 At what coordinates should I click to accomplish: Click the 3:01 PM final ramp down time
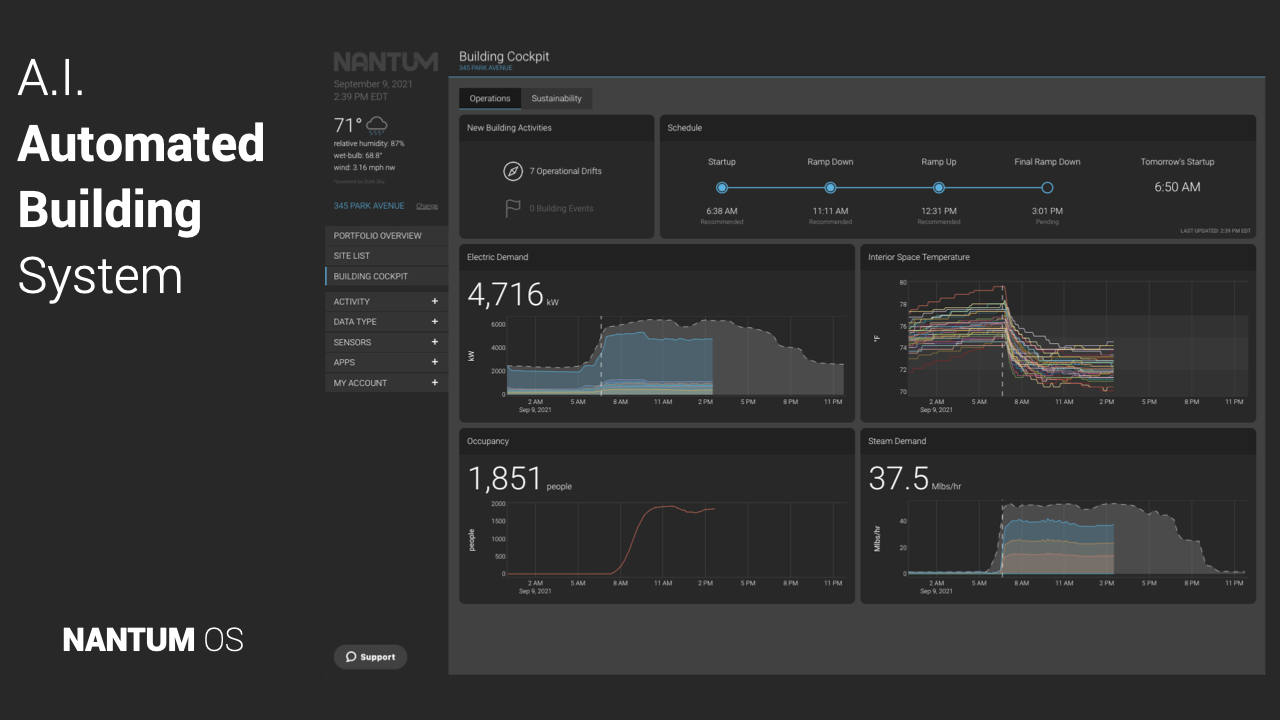[x=1047, y=211]
